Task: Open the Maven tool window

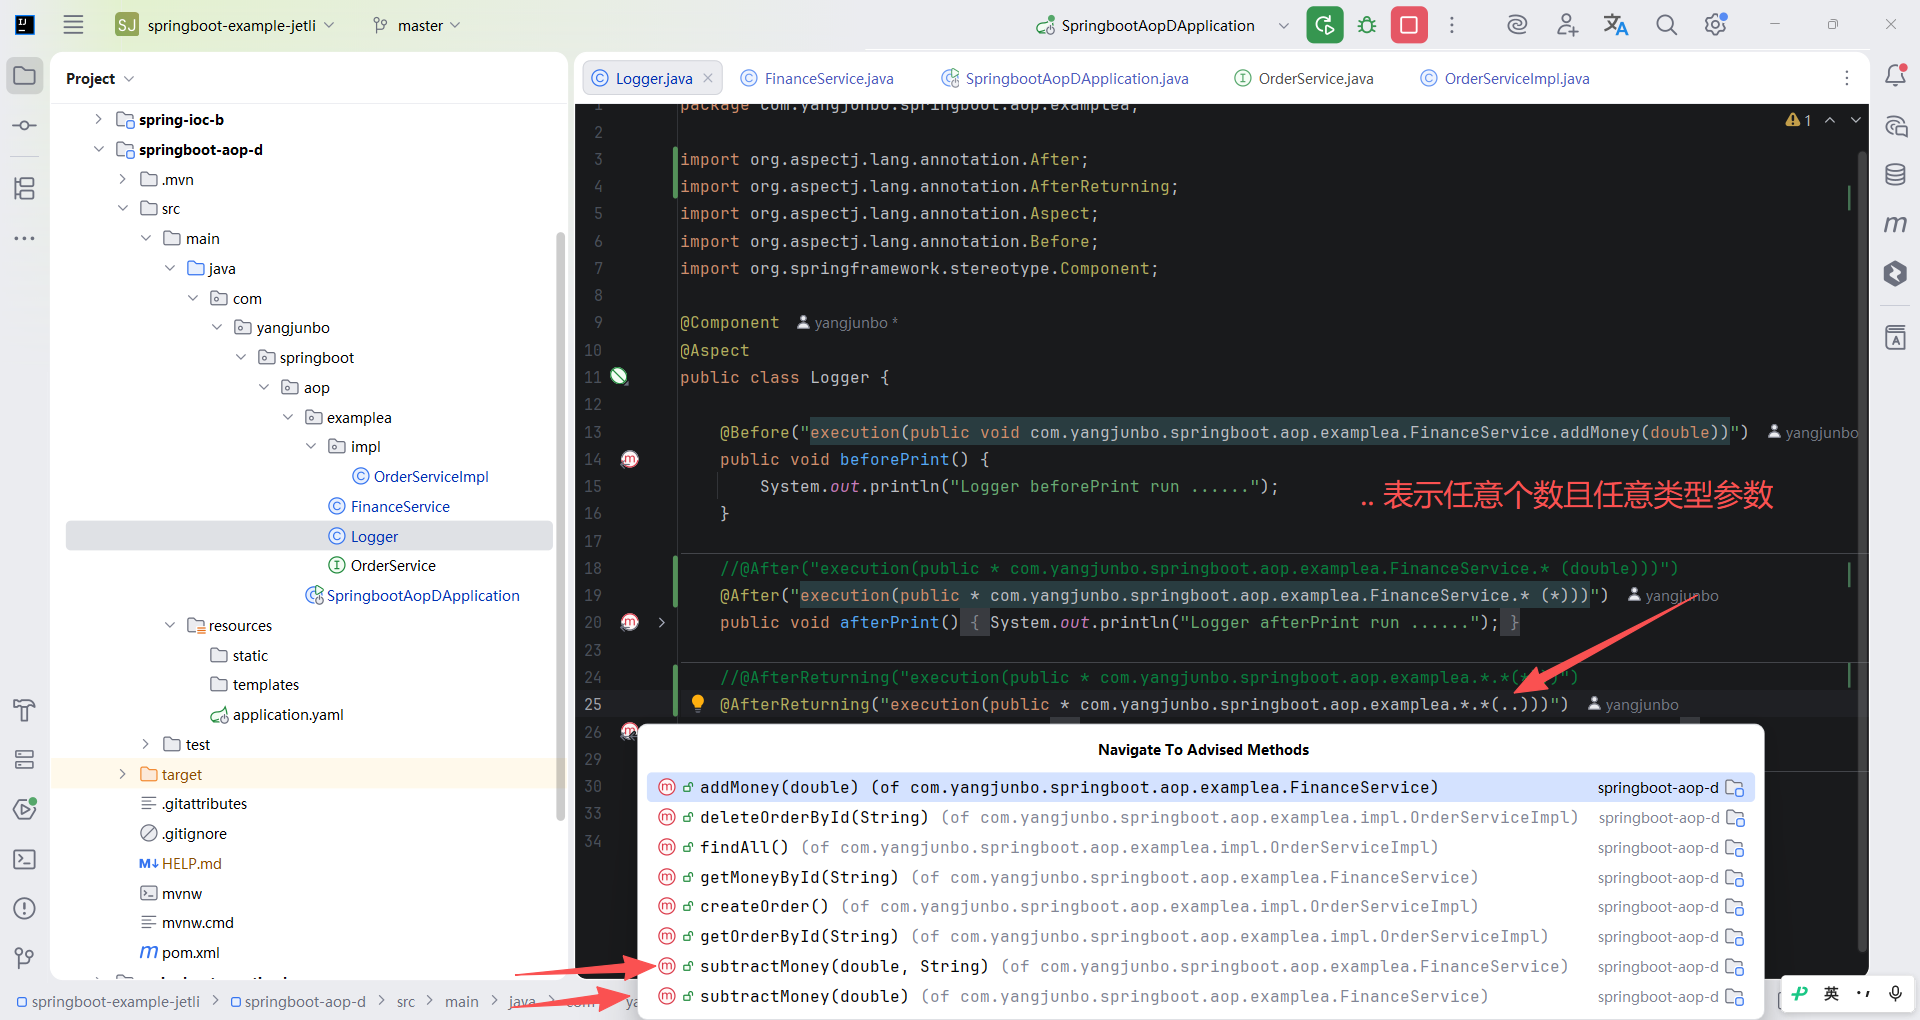Action: click(1895, 224)
